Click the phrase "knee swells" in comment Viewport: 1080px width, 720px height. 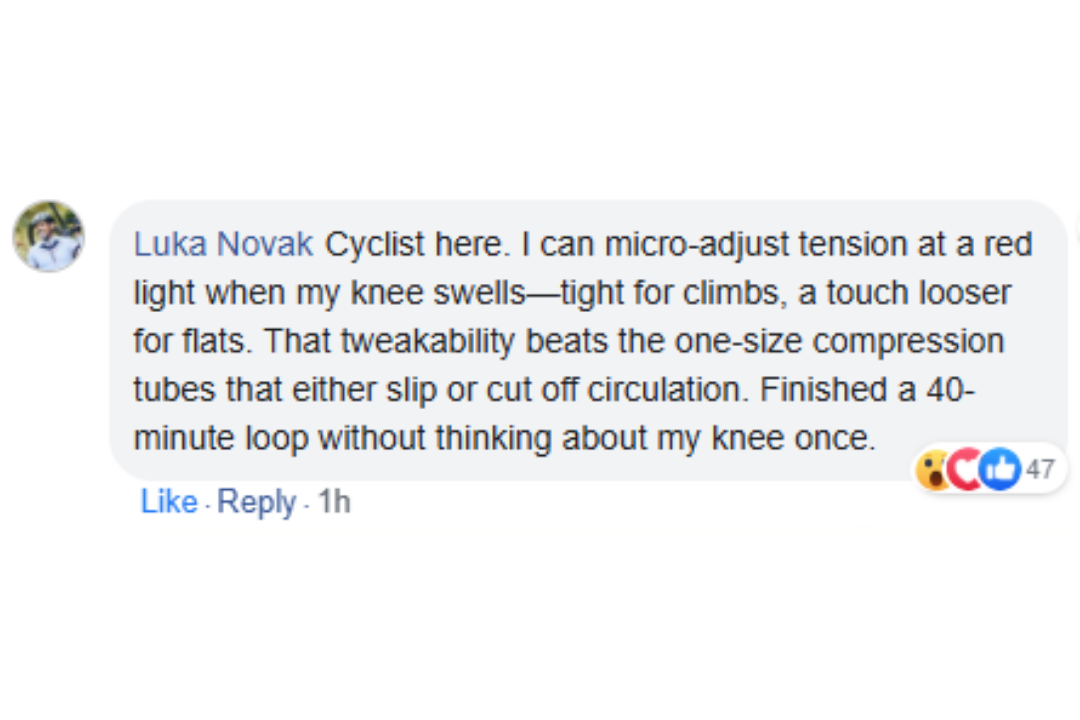(x=438, y=293)
